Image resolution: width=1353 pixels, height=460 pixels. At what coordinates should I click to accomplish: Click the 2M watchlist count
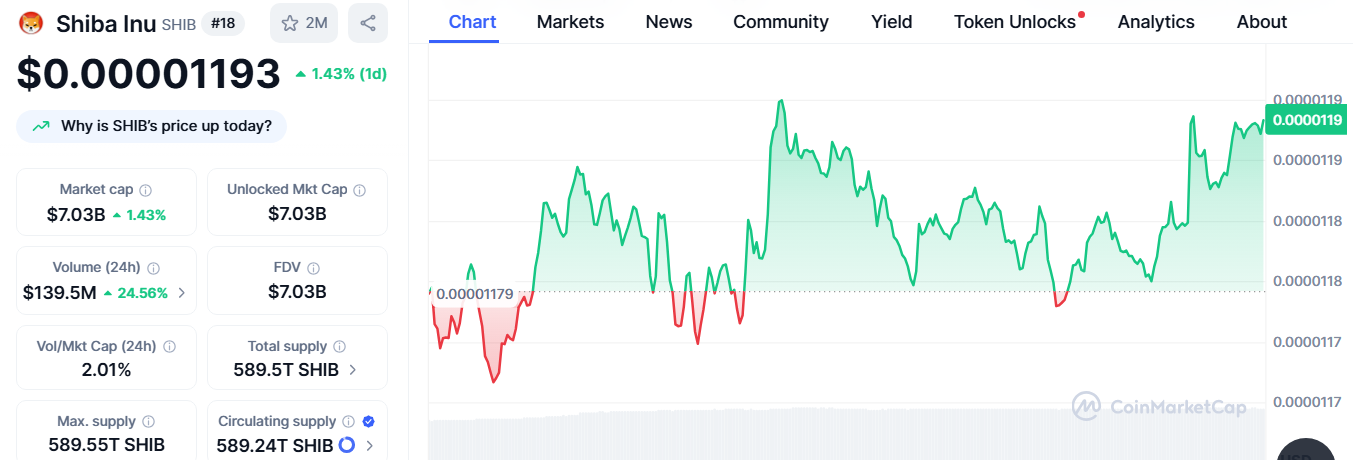[x=316, y=23]
